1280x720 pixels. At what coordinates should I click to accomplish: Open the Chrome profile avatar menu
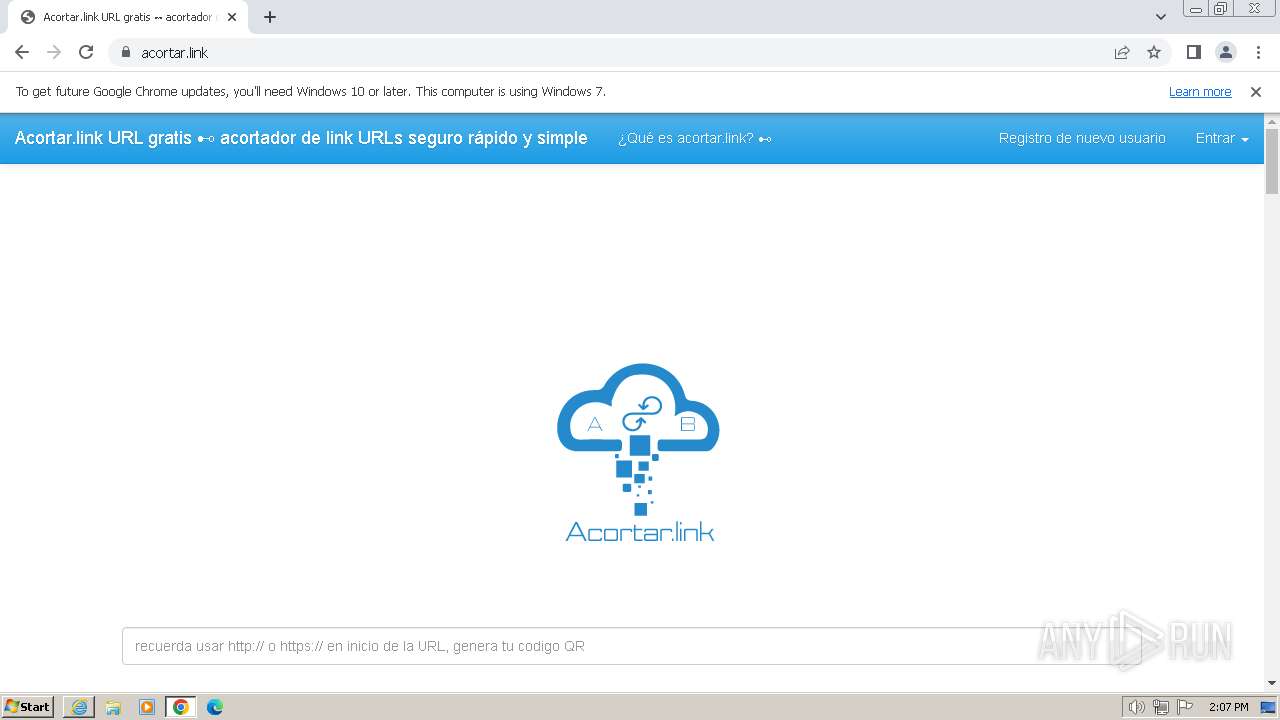coord(1226,52)
